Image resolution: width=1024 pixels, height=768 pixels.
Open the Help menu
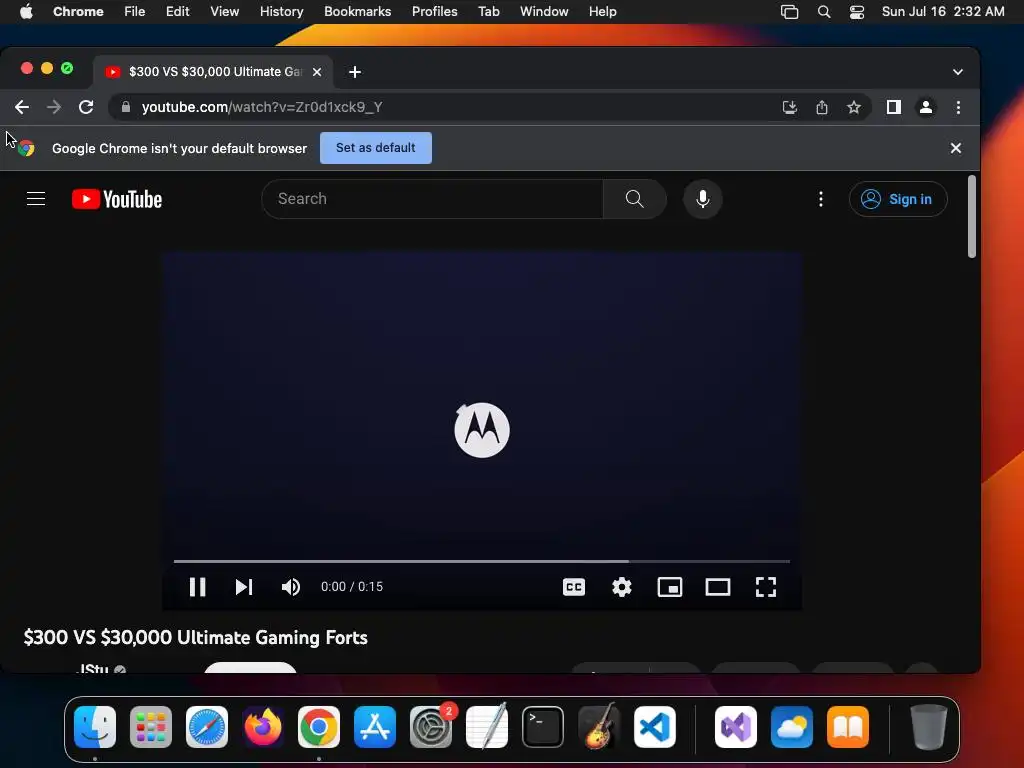click(602, 11)
